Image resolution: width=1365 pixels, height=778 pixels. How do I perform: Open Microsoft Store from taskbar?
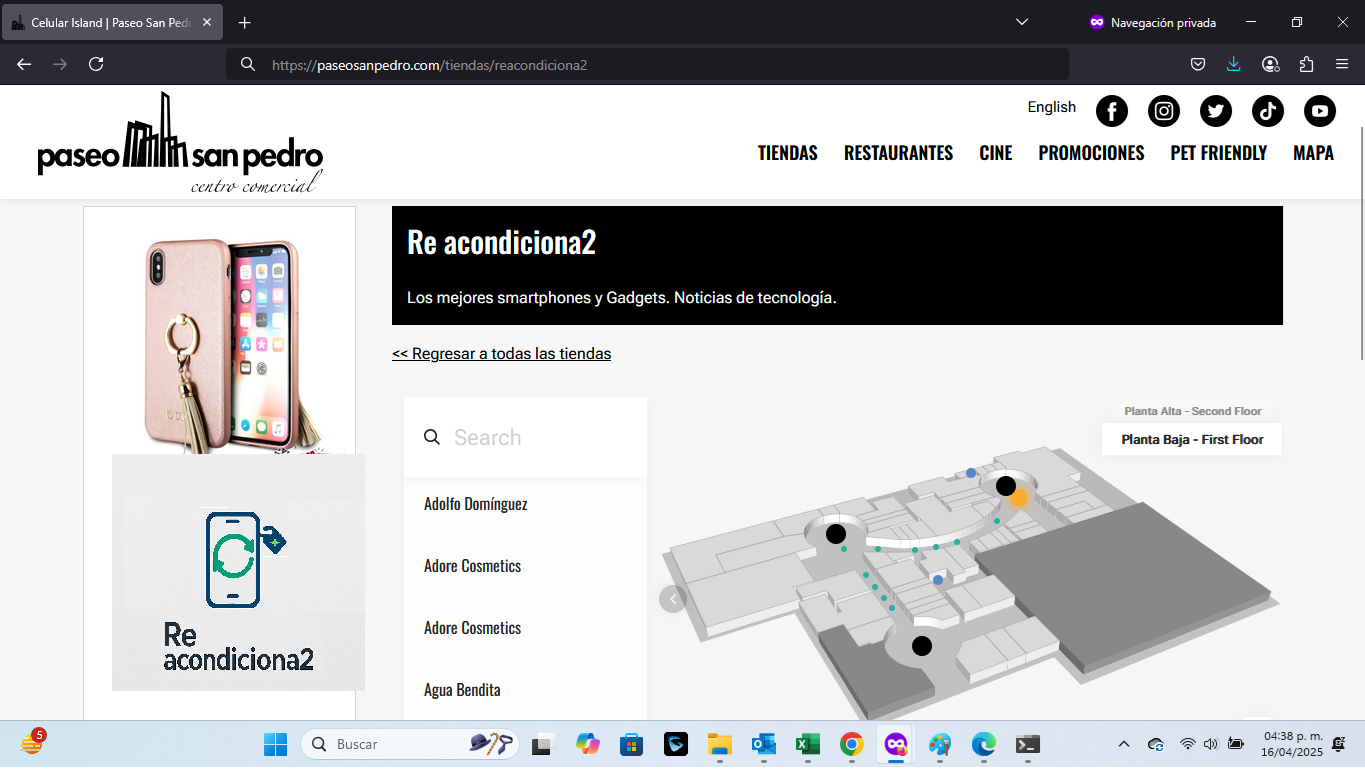click(x=631, y=745)
